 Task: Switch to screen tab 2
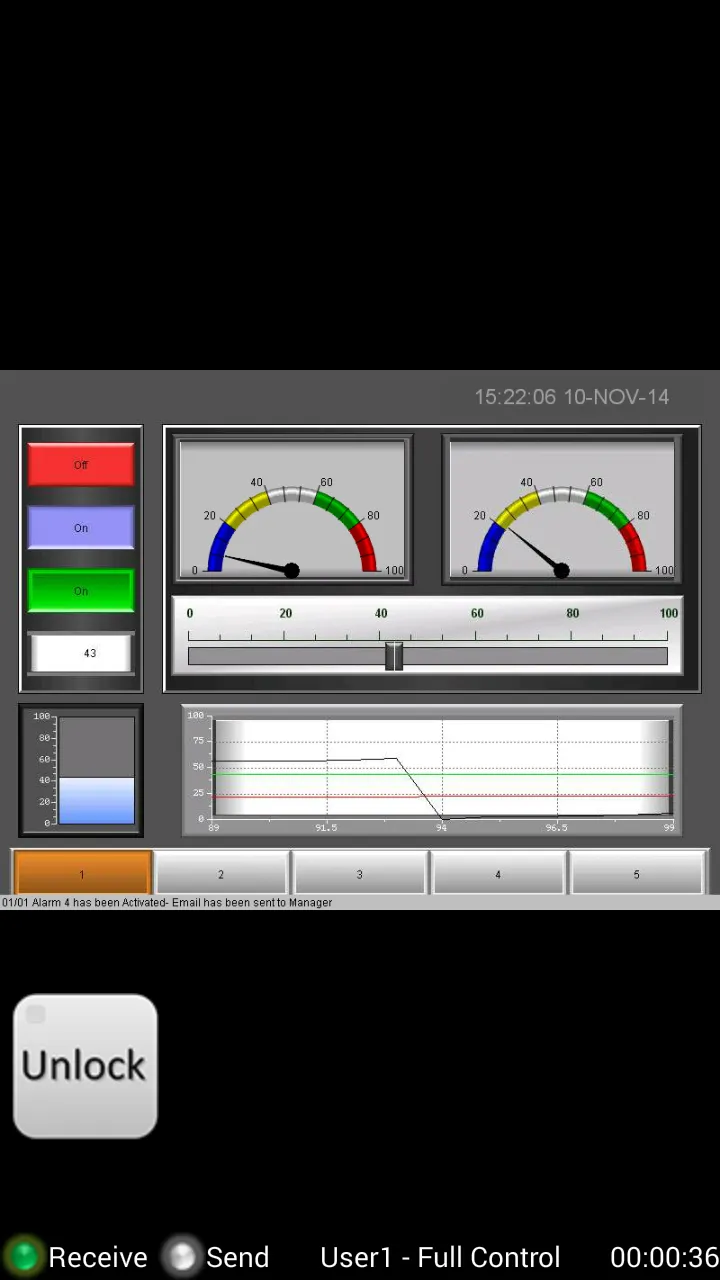[221, 874]
